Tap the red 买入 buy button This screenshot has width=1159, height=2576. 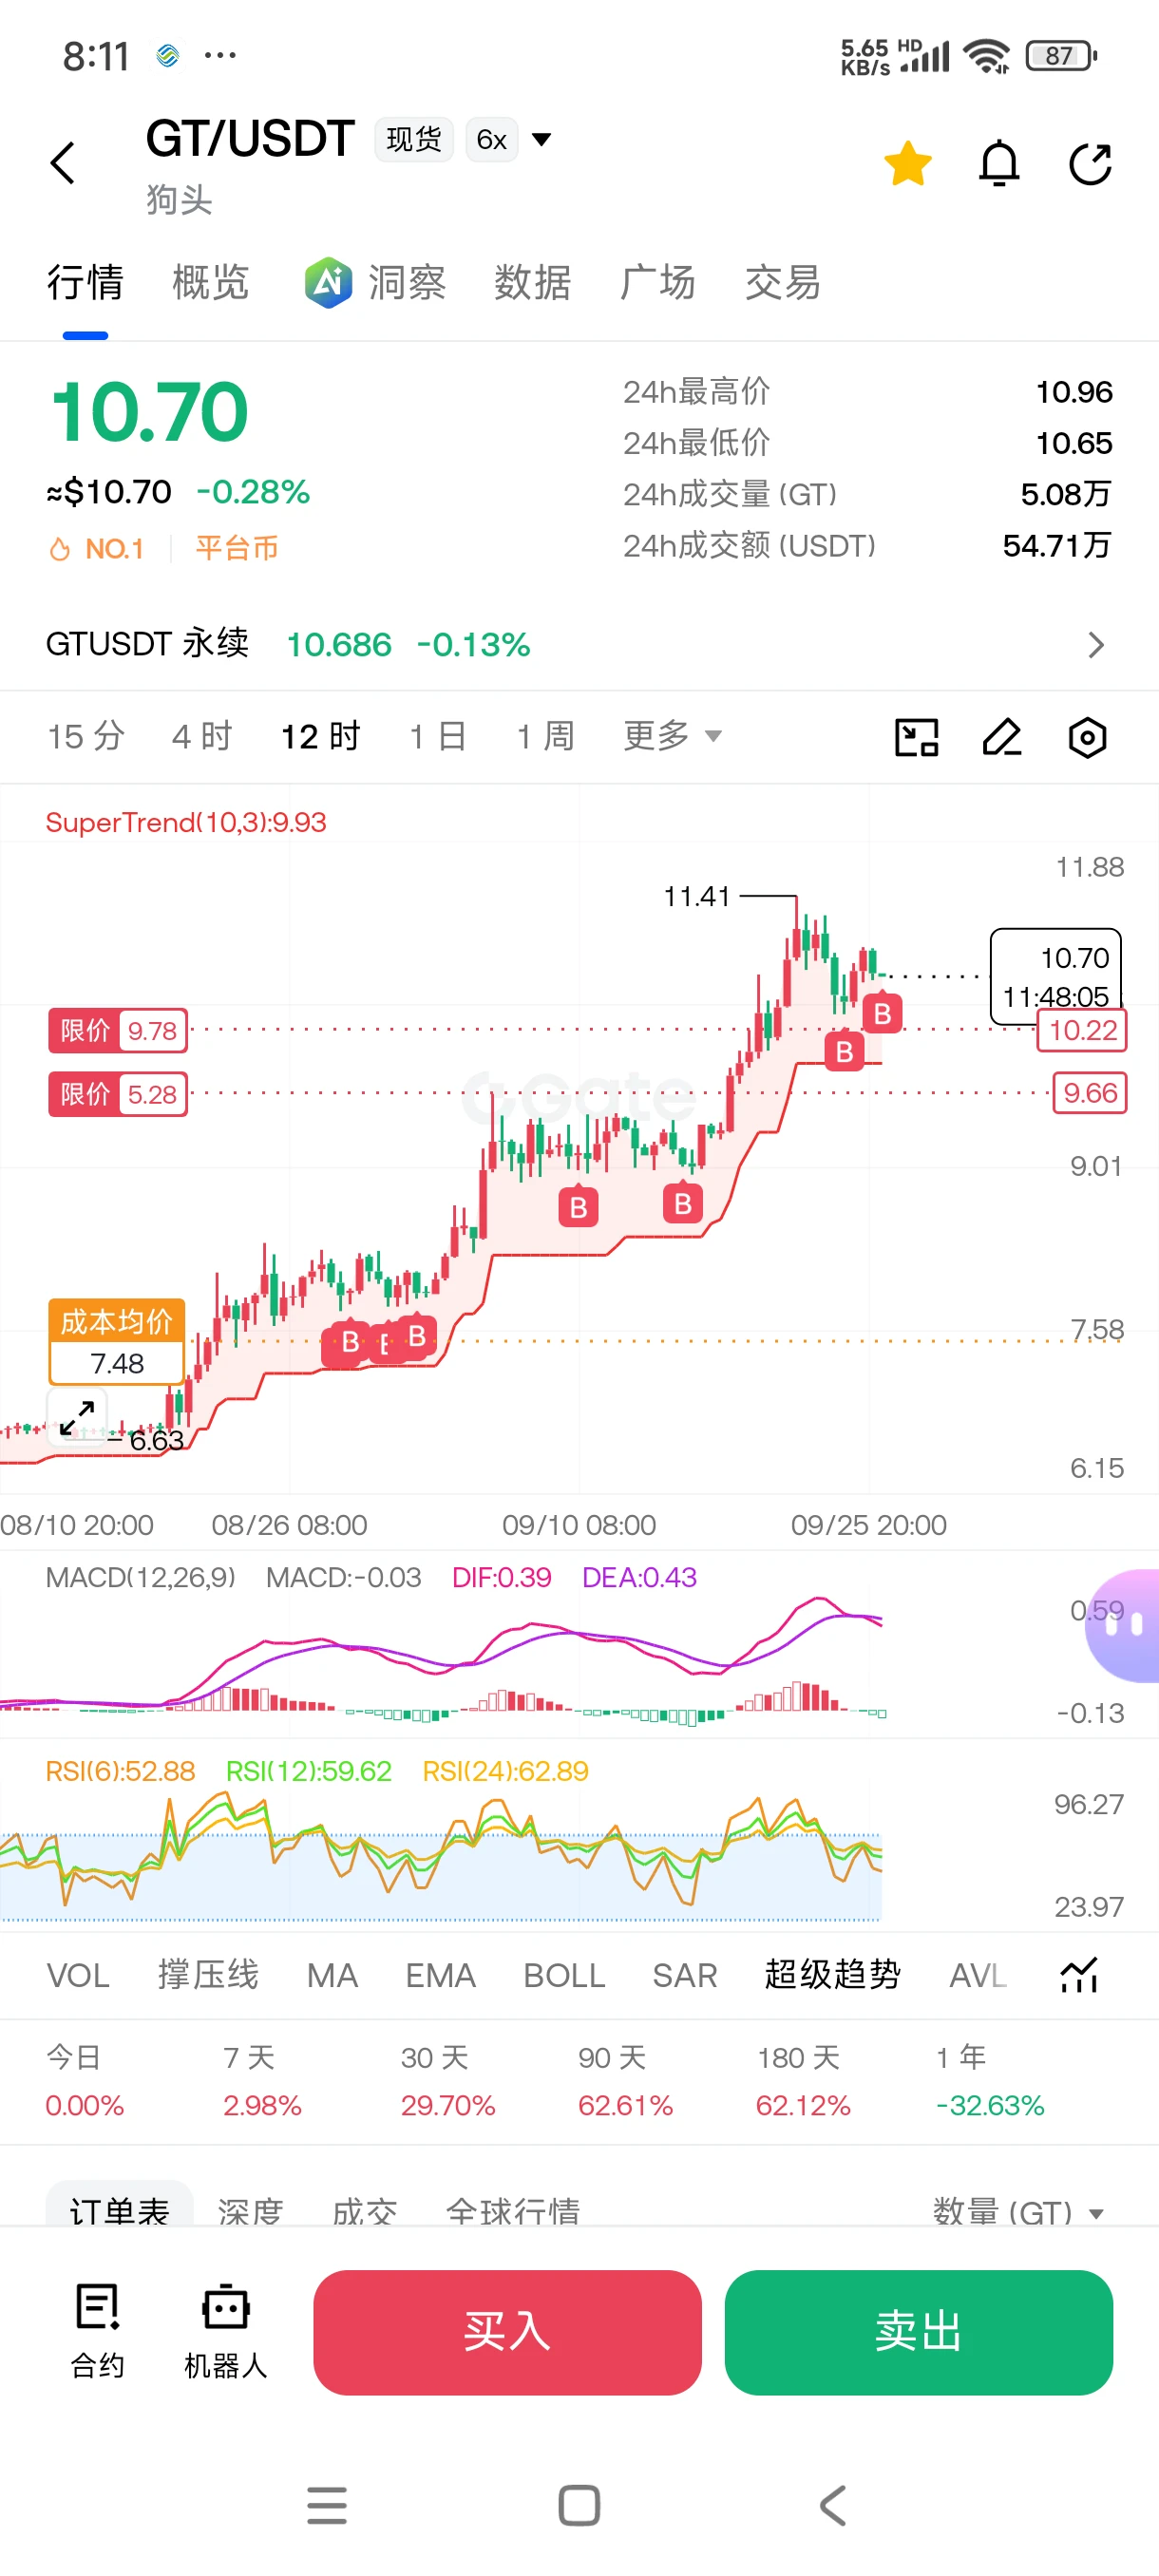507,2331
